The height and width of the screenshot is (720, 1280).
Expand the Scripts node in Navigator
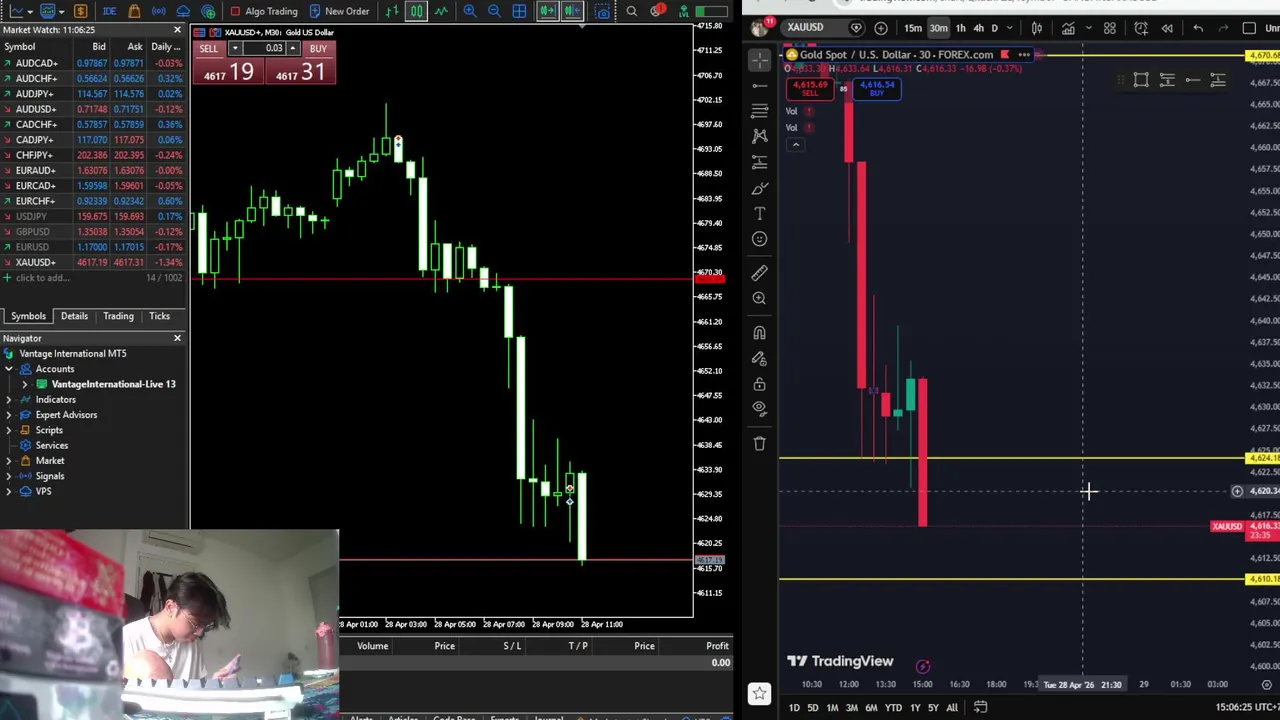[9, 430]
